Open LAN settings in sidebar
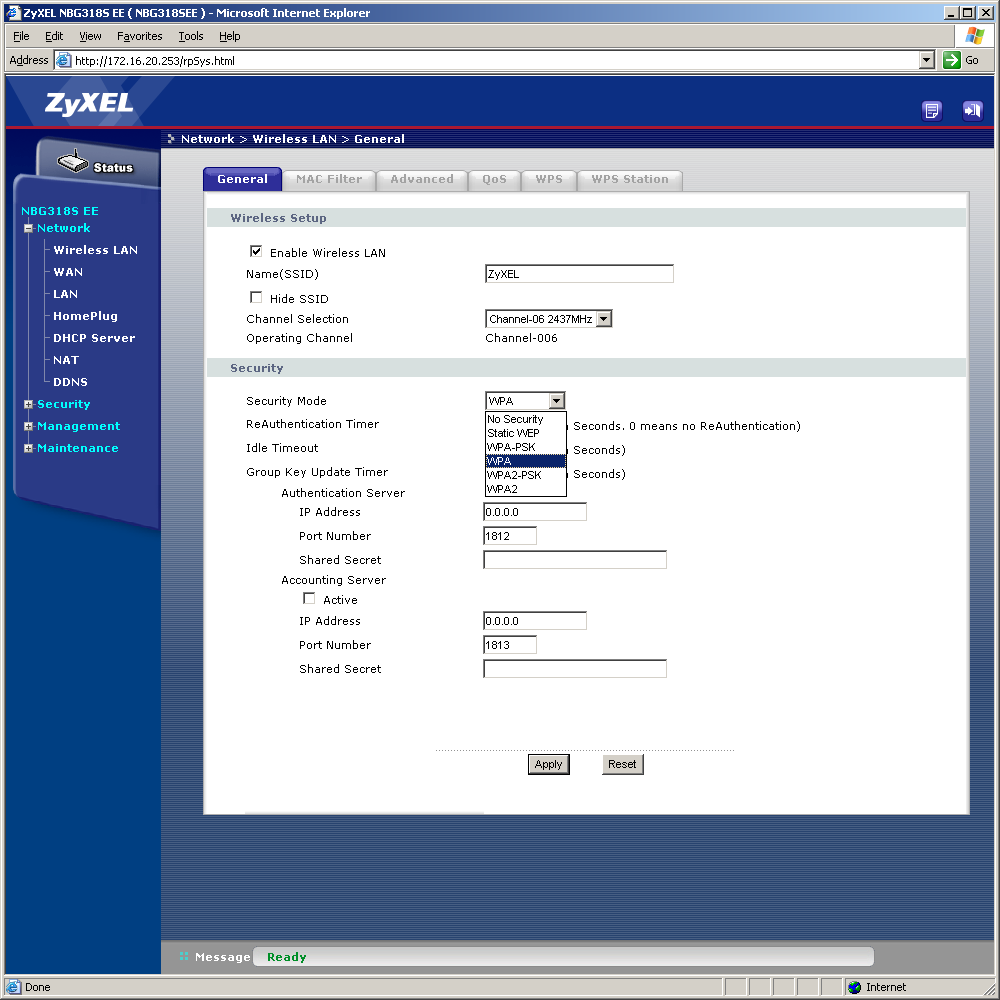The height and width of the screenshot is (1000, 1000). tap(66, 294)
